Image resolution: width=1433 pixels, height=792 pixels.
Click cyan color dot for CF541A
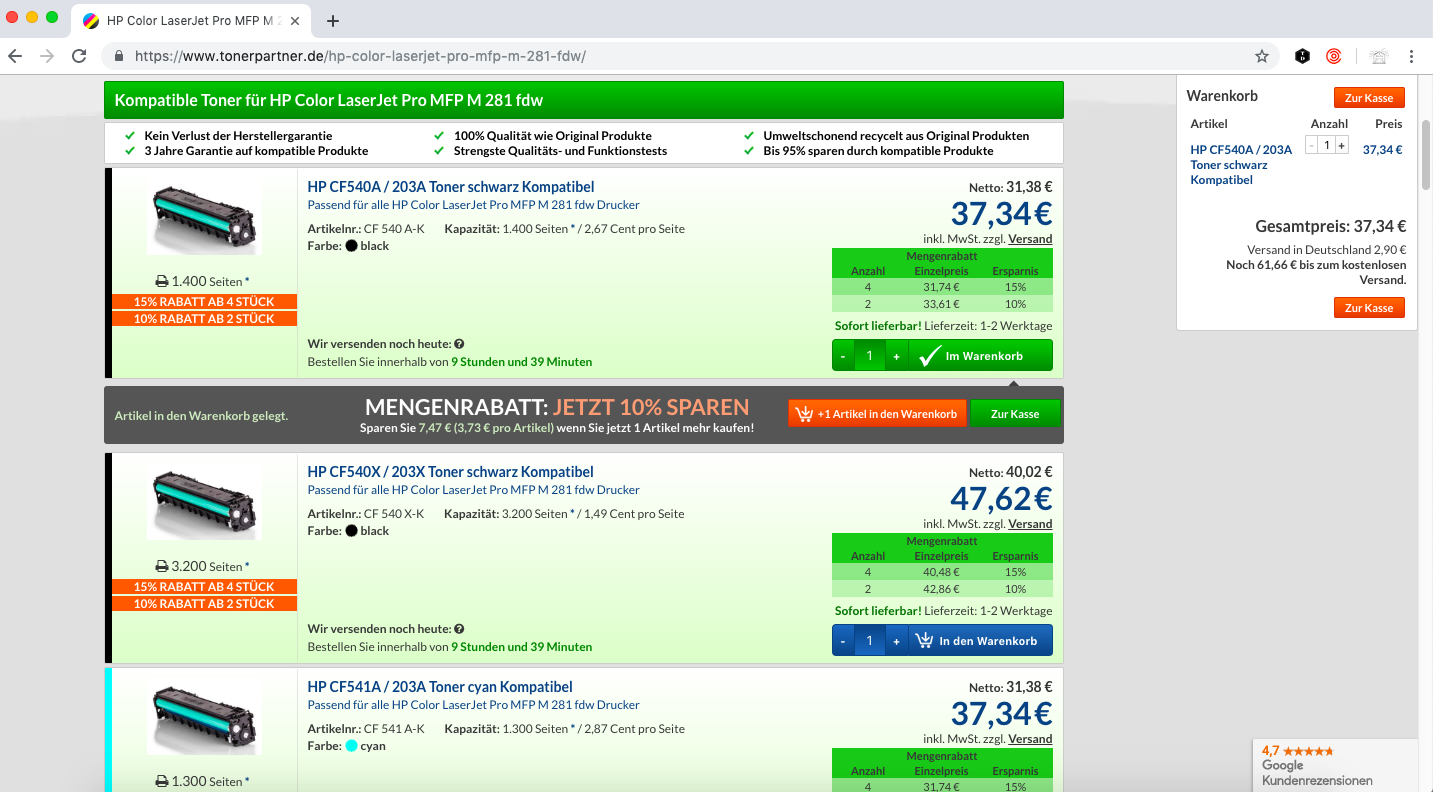(351, 746)
